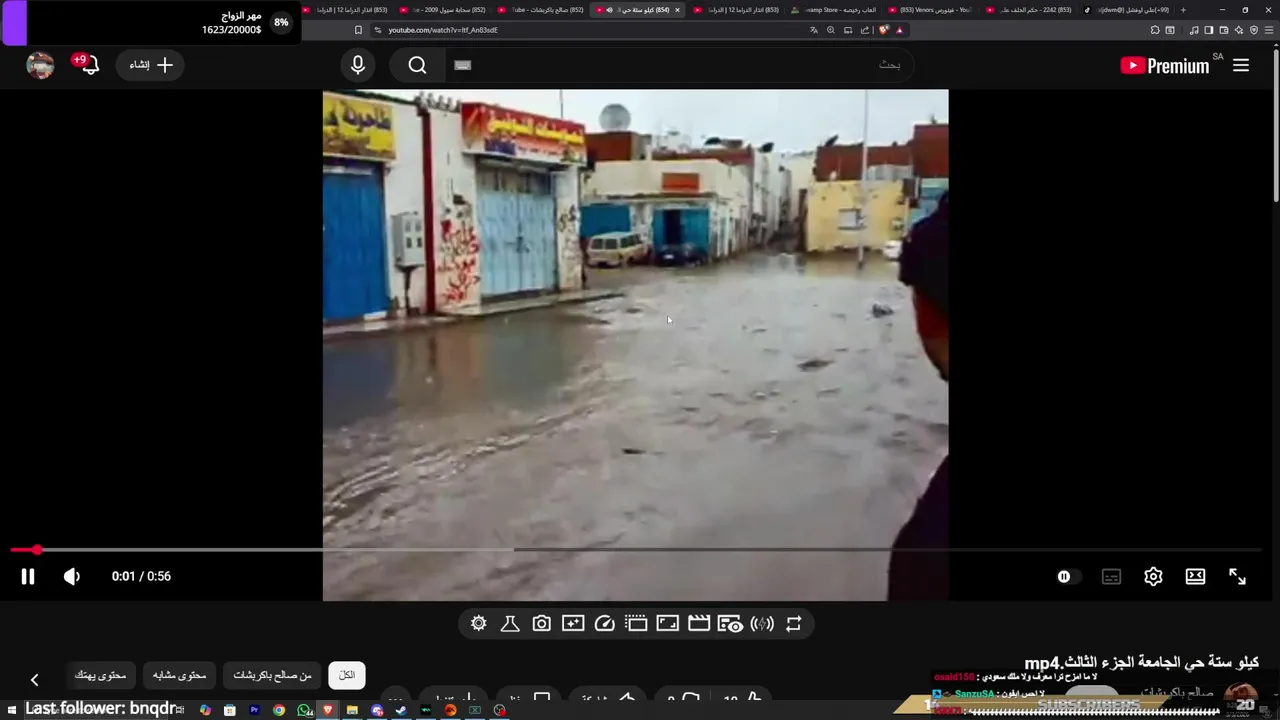Click the video title text
This screenshot has width=1280, height=720.
pyautogui.click(x=1141, y=663)
